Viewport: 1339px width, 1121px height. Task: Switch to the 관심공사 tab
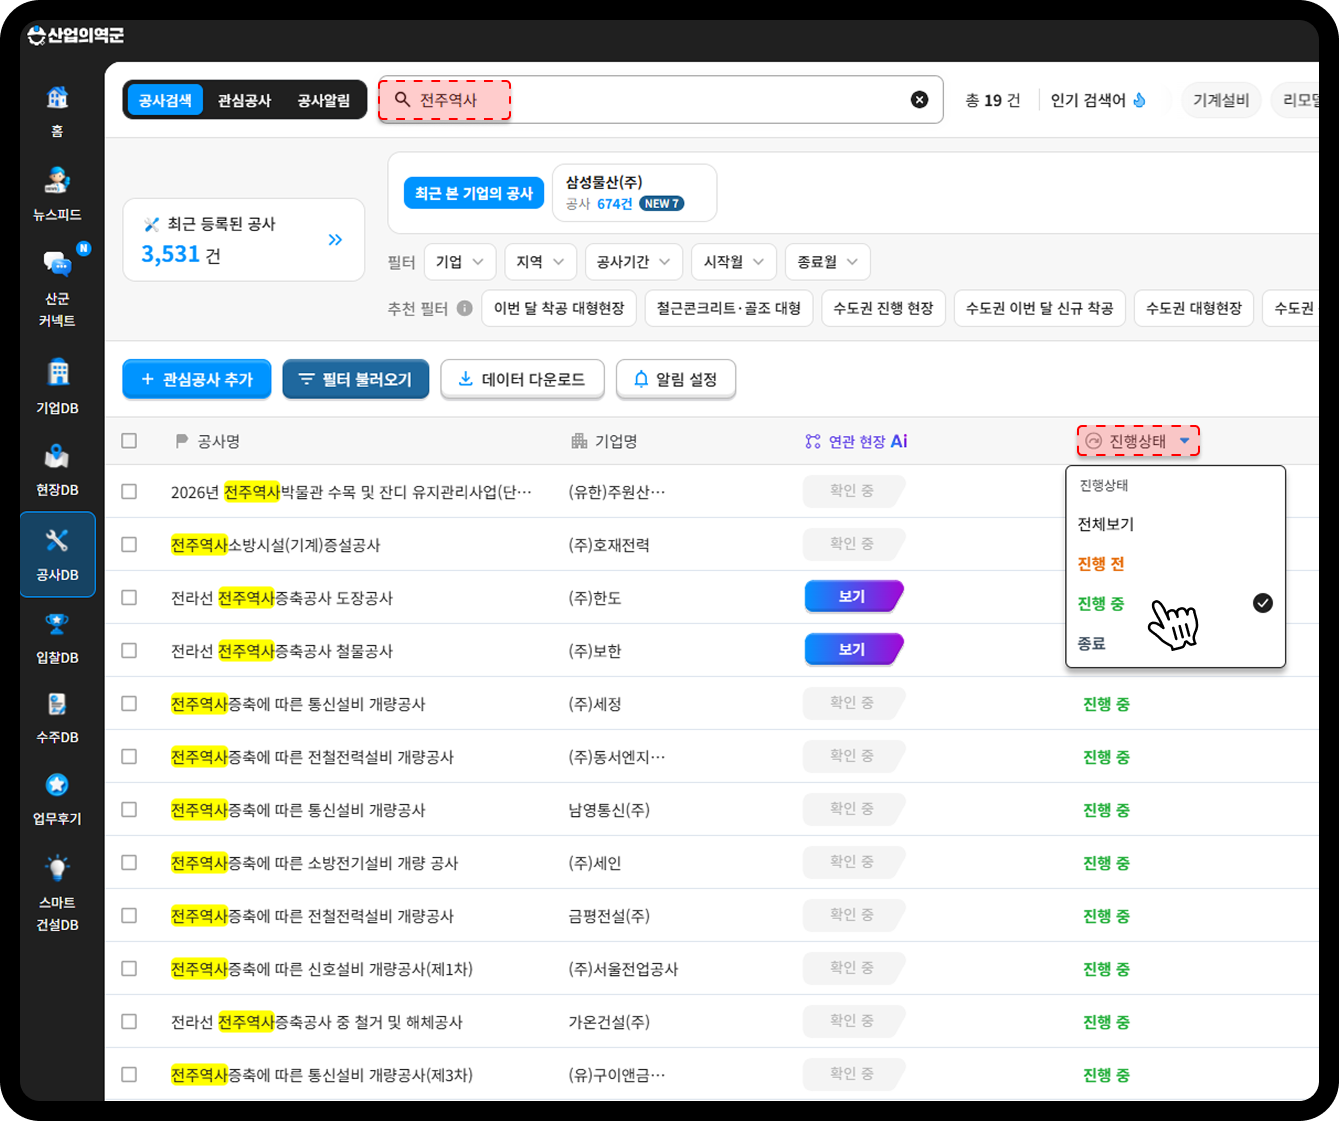(x=244, y=100)
